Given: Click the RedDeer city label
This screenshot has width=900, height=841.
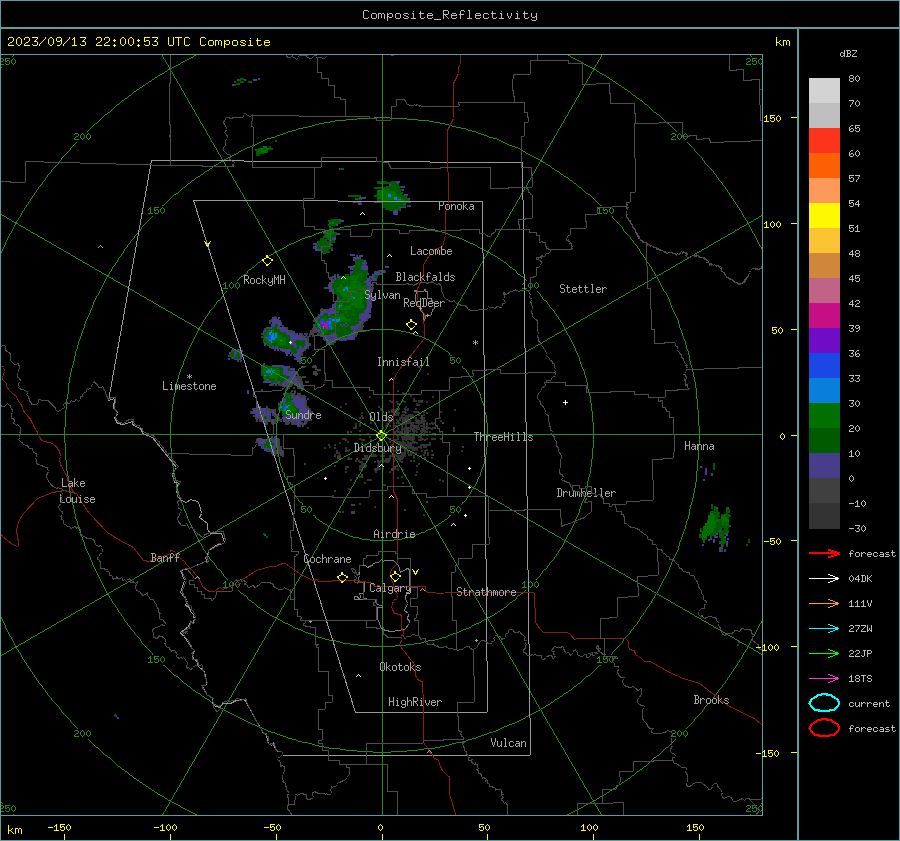Looking at the screenshot, I should coord(424,303).
